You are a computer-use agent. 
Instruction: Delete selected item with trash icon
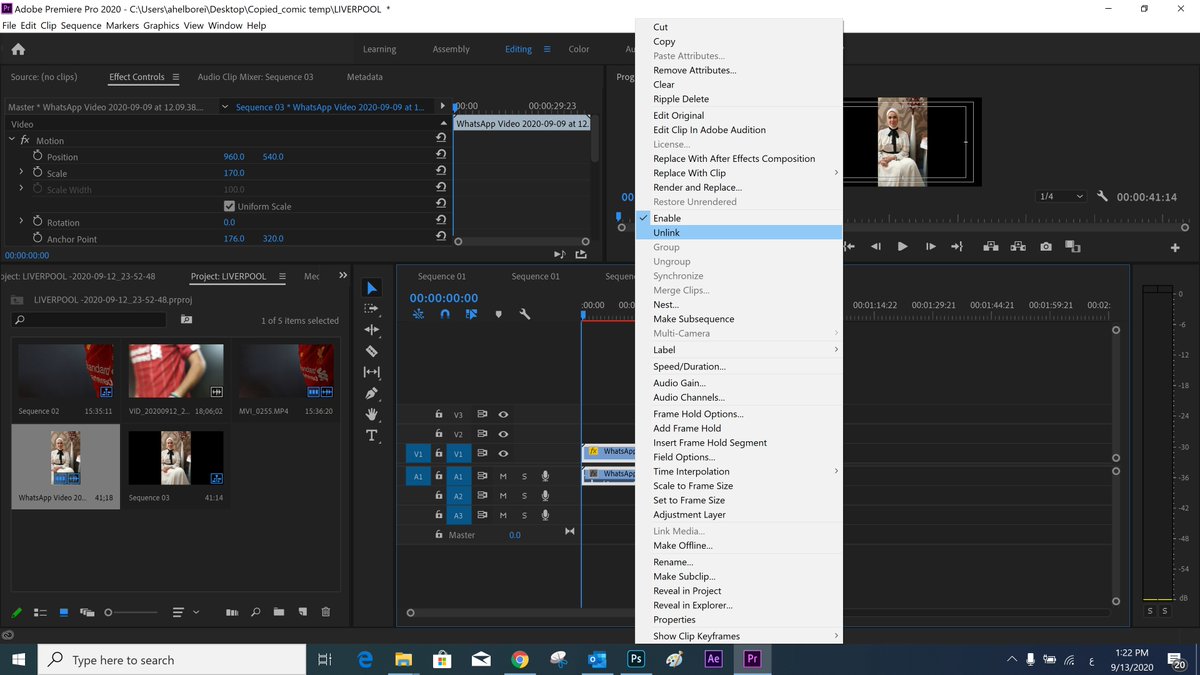pos(325,612)
